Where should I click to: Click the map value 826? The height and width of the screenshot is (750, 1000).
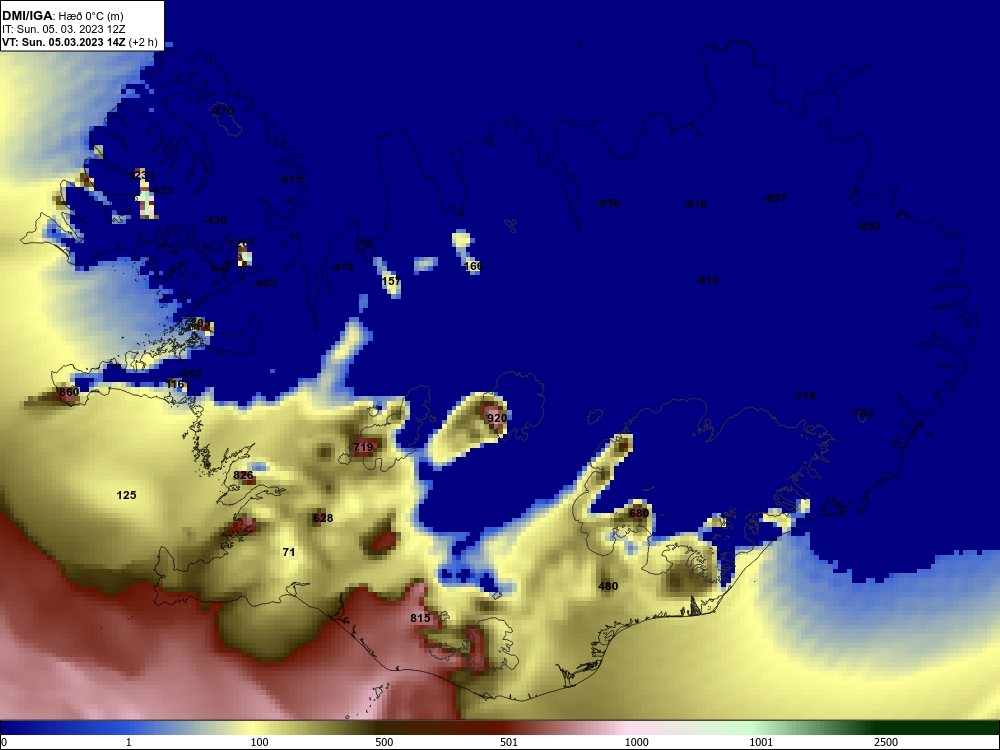(x=244, y=475)
